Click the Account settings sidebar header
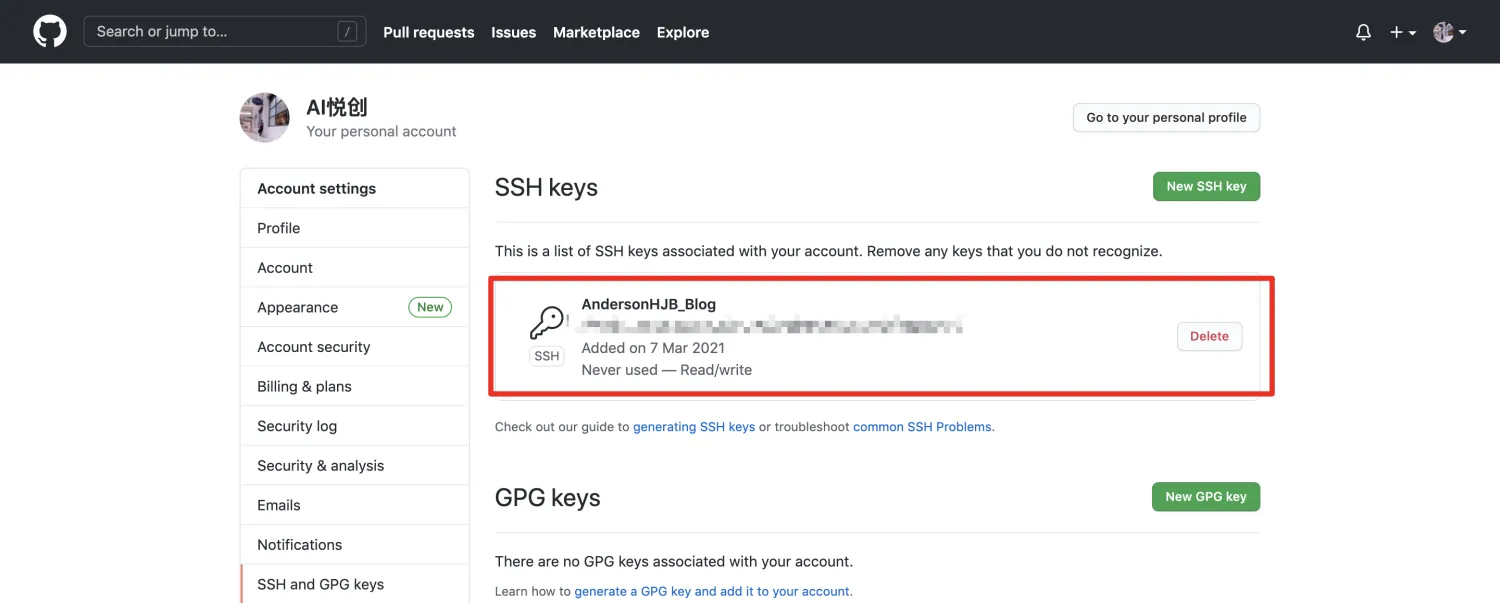This screenshot has height=603, width=1500. click(x=317, y=188)
